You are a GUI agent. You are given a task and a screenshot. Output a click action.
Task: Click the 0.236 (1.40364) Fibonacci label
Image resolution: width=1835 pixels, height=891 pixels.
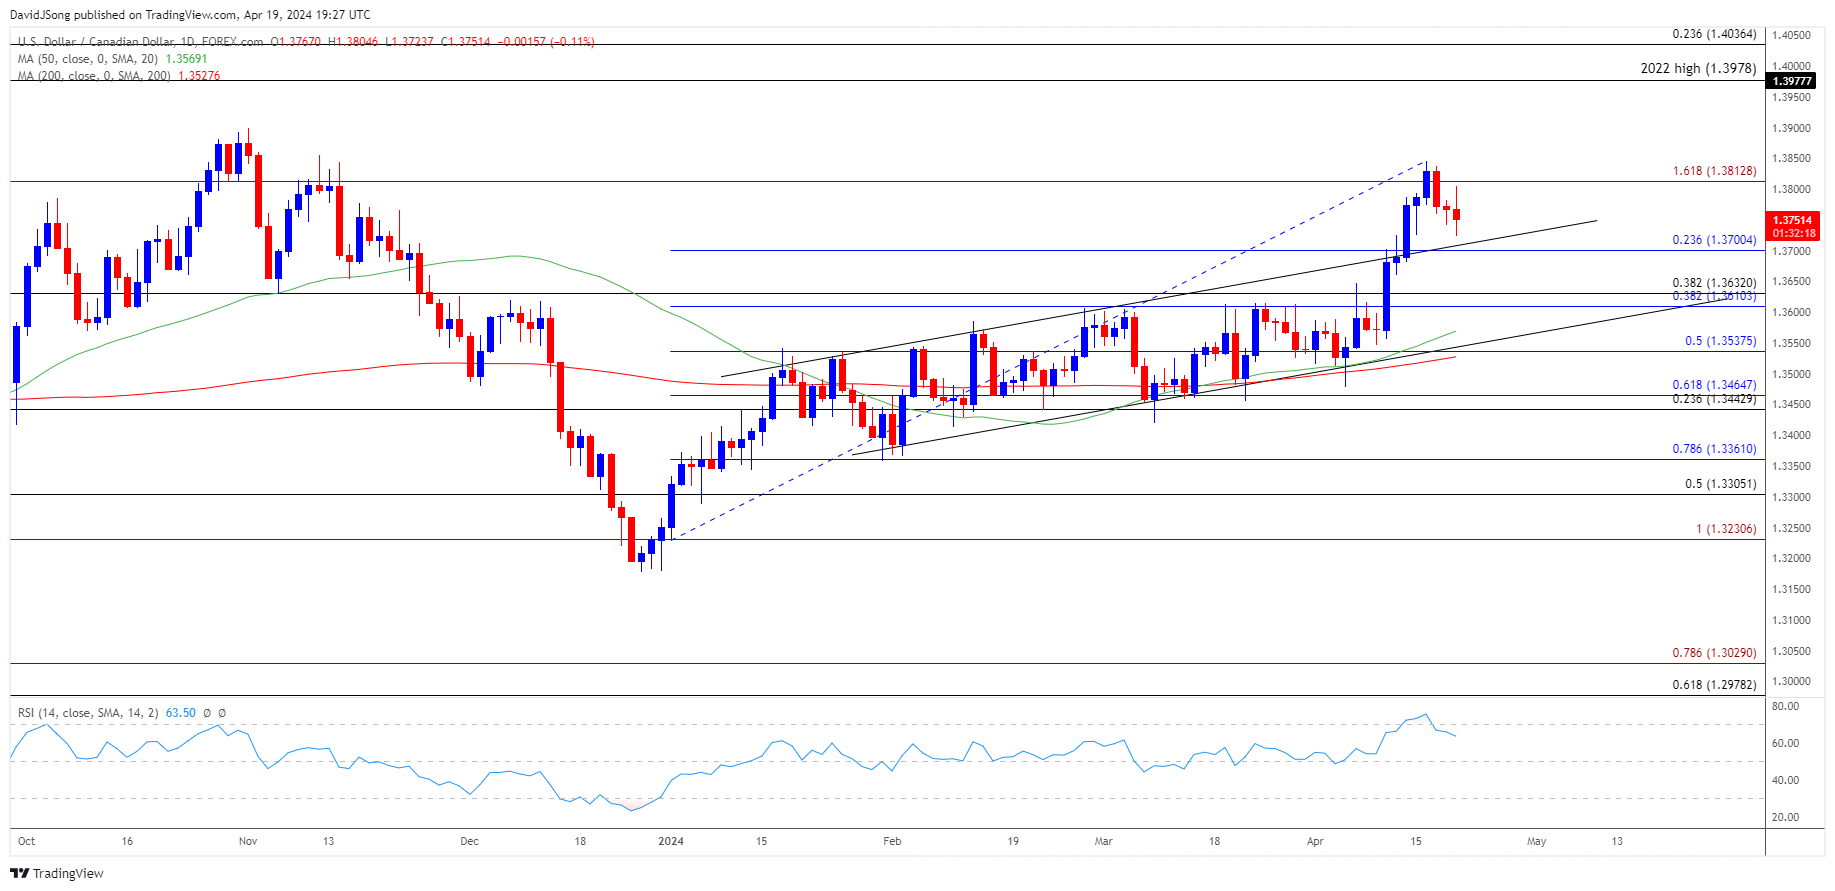click(1714, 34)
